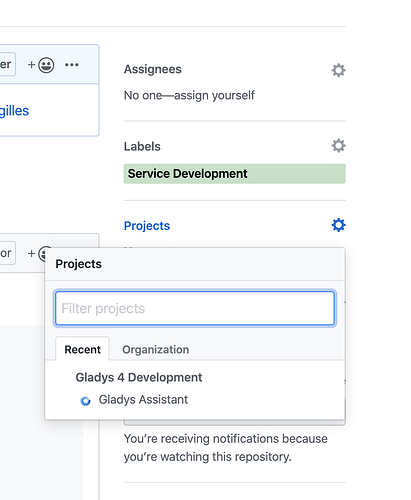Toggle the blue Projects sidebar heading
The height and width of the screenshot is (500, 411).
coord(147,226)
